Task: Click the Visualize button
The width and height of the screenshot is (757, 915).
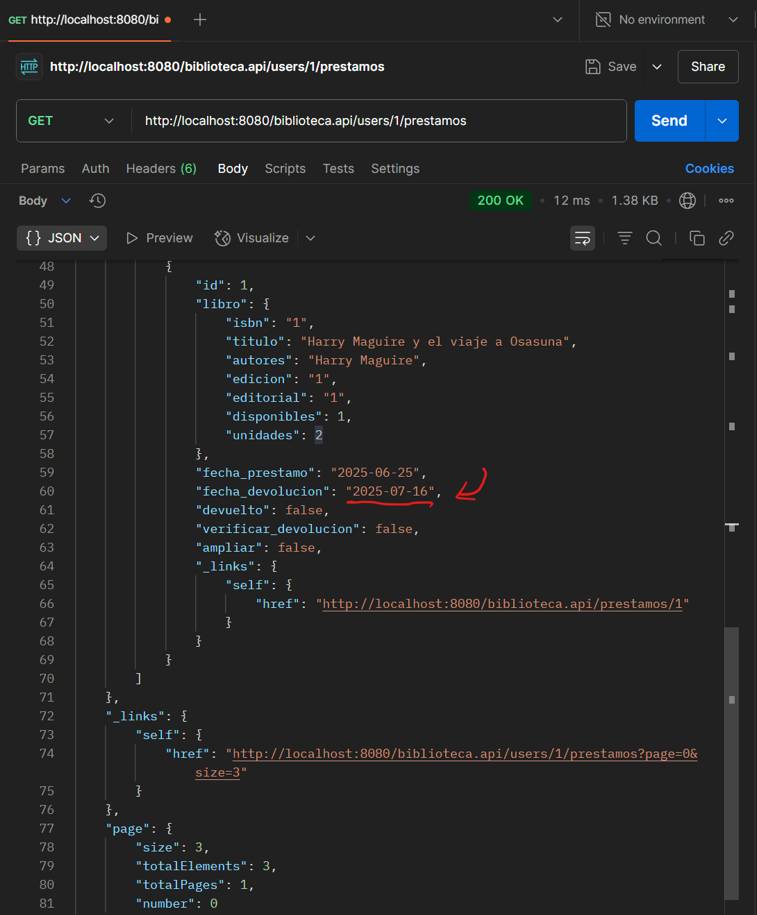Action: tap(252, 238)
